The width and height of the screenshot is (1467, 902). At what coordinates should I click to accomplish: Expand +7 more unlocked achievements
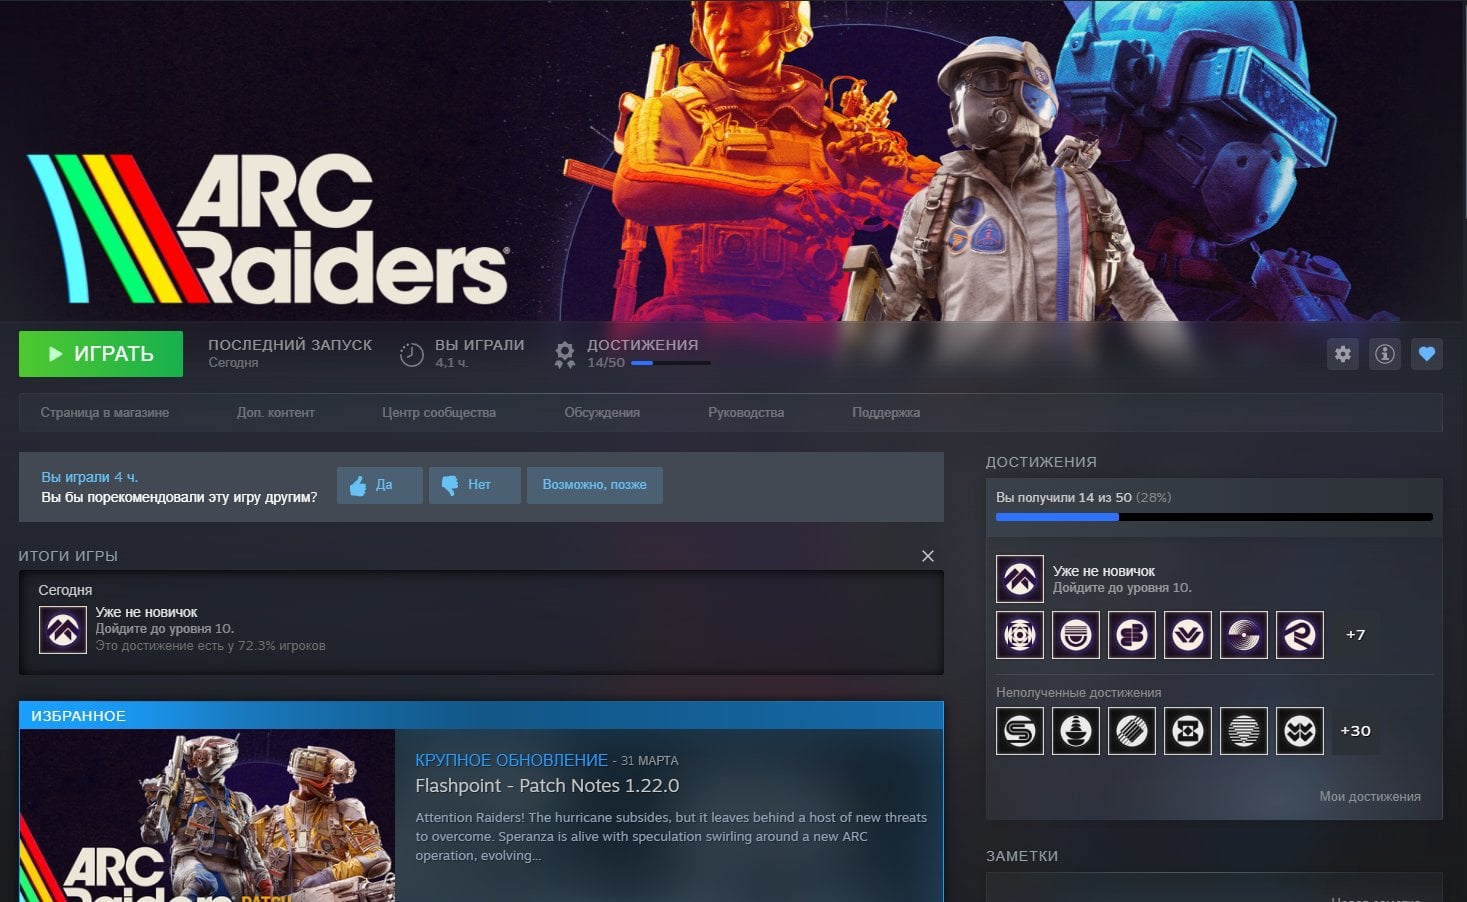click(x=1356, y=635)
